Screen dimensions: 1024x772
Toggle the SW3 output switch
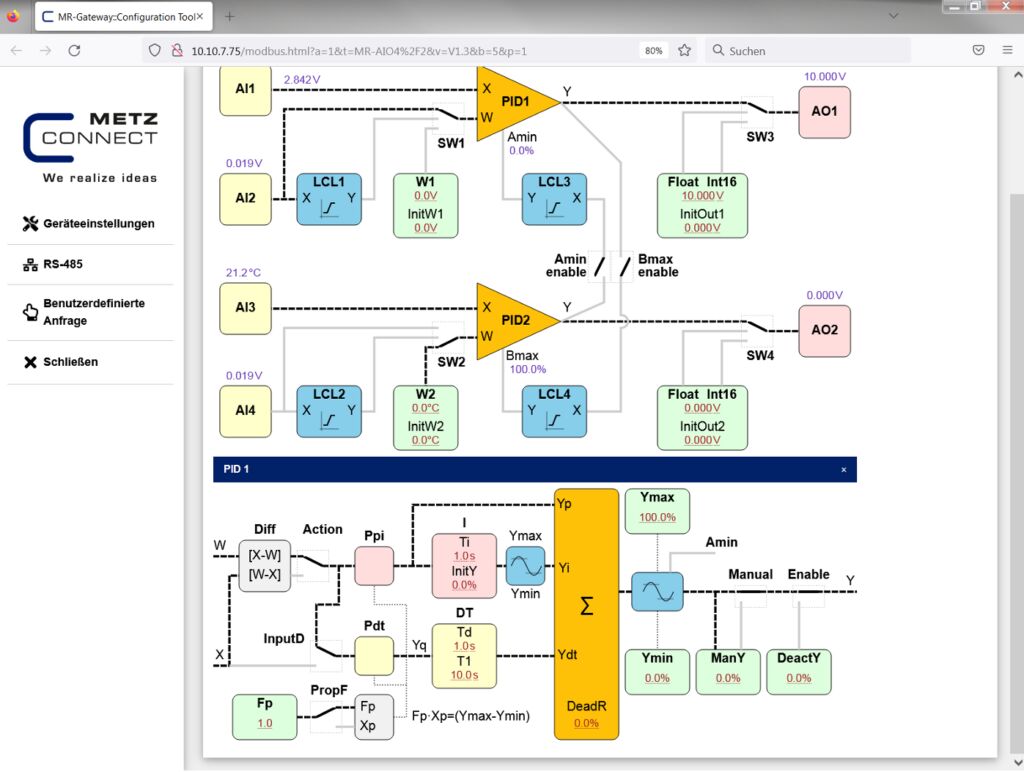click(758, 110)
